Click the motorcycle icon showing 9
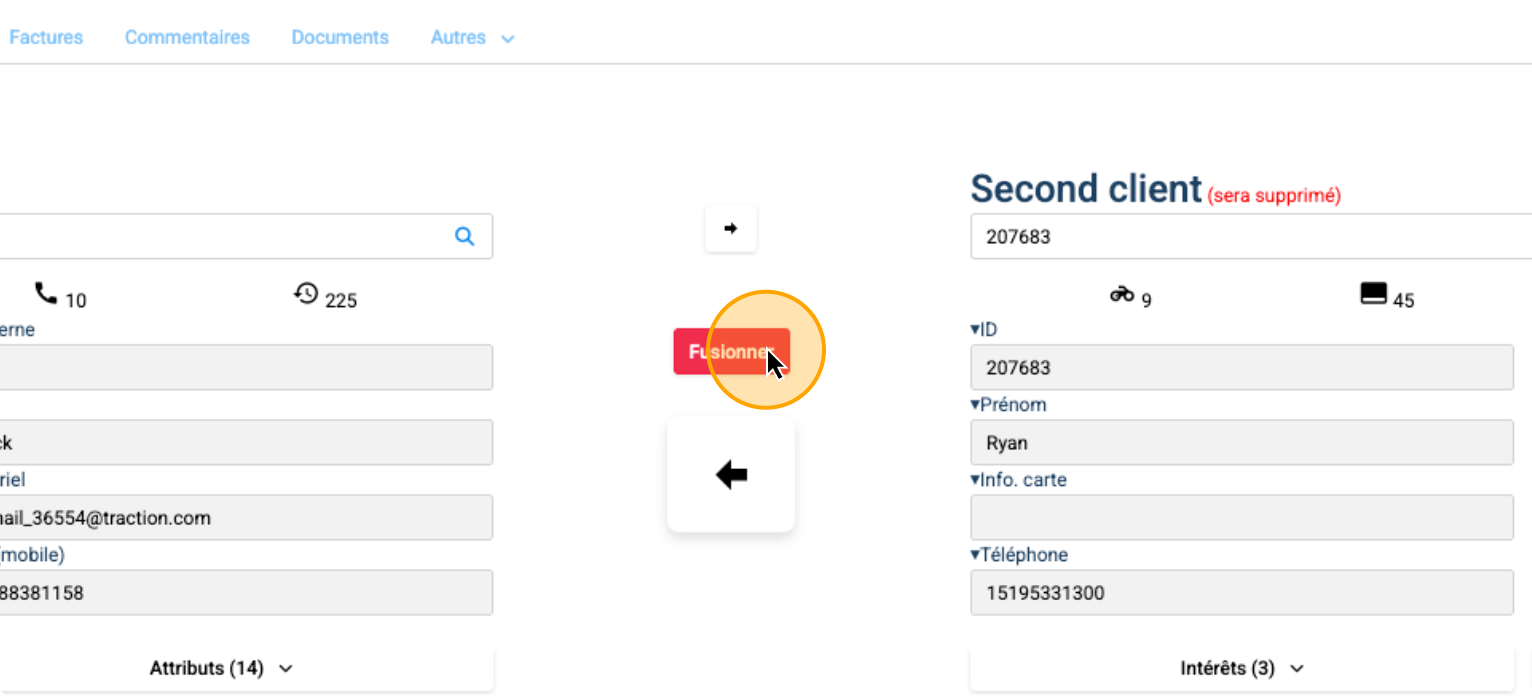1532x700 pixels. [x=1122, y=294]
